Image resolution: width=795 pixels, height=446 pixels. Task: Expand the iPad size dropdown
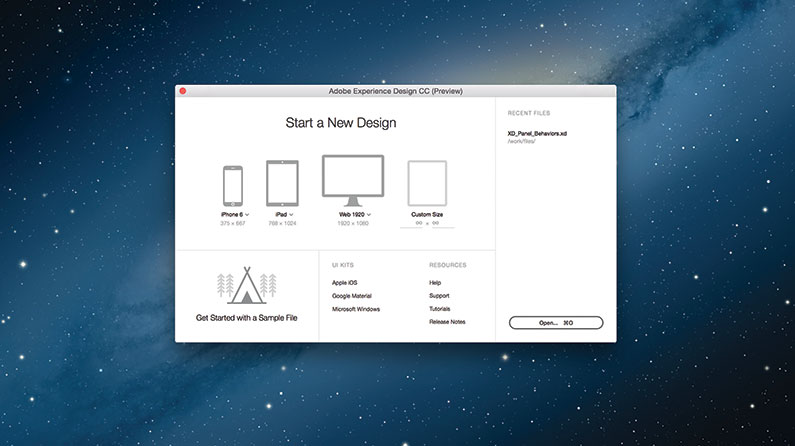(291, 215)
